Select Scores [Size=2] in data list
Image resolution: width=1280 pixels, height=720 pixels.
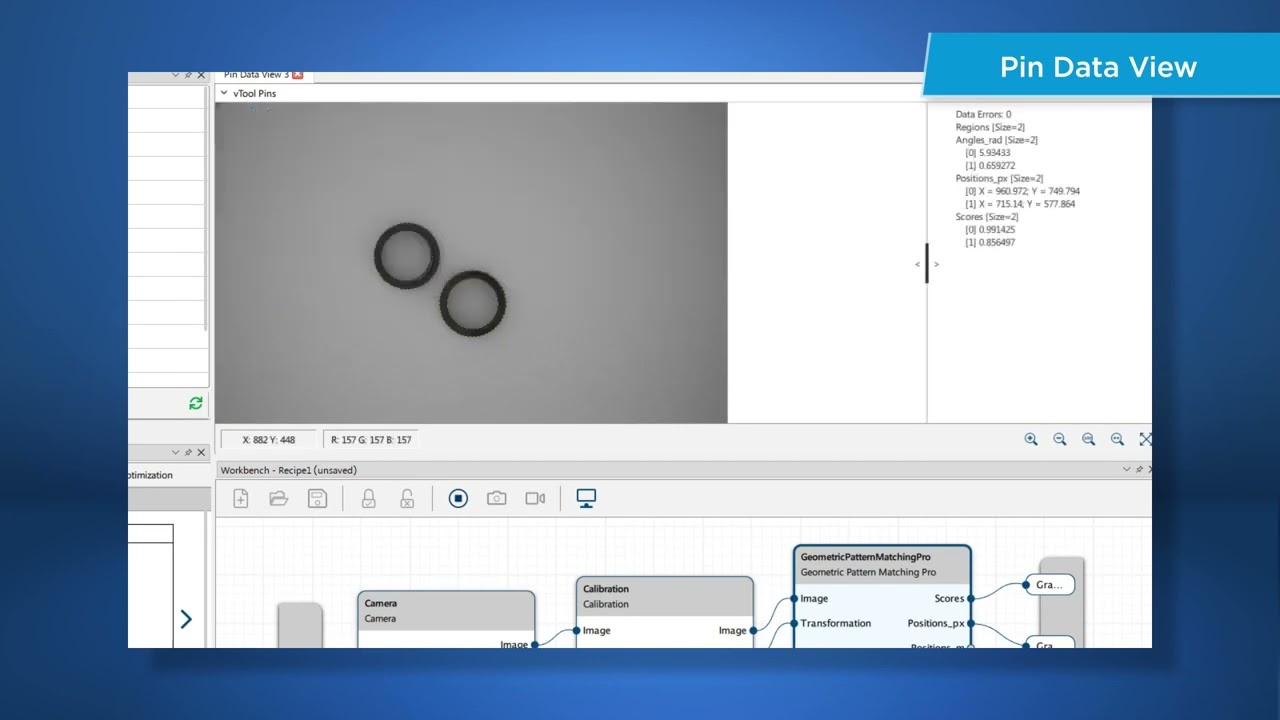click(986, 217)
